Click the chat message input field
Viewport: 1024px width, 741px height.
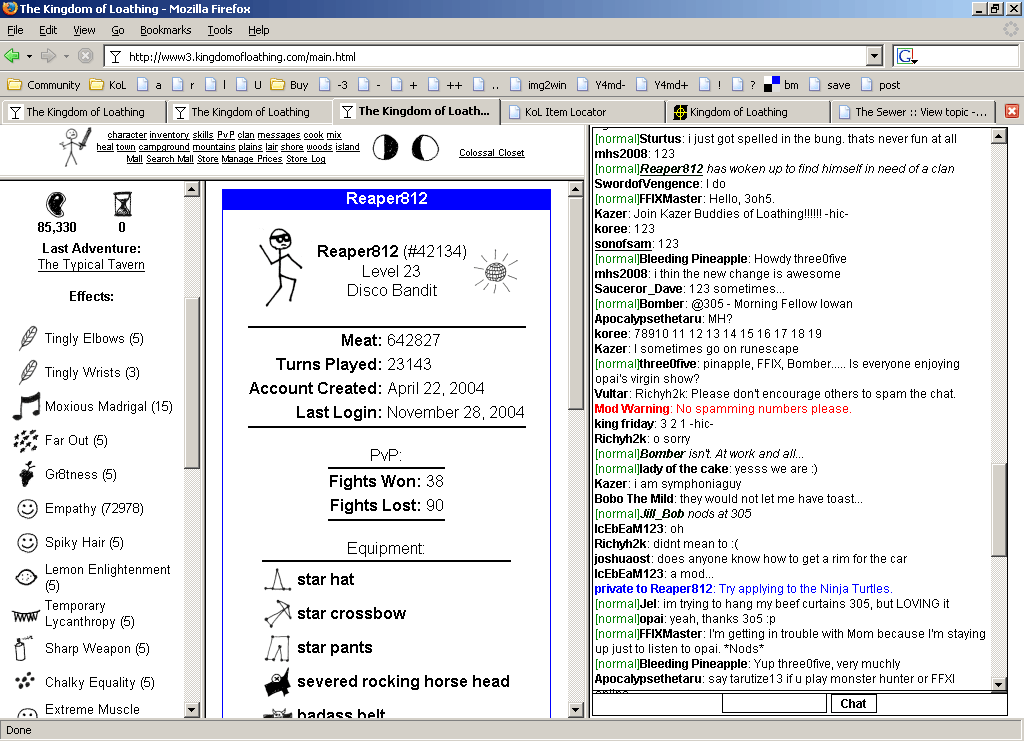click(x=775, y=703)
